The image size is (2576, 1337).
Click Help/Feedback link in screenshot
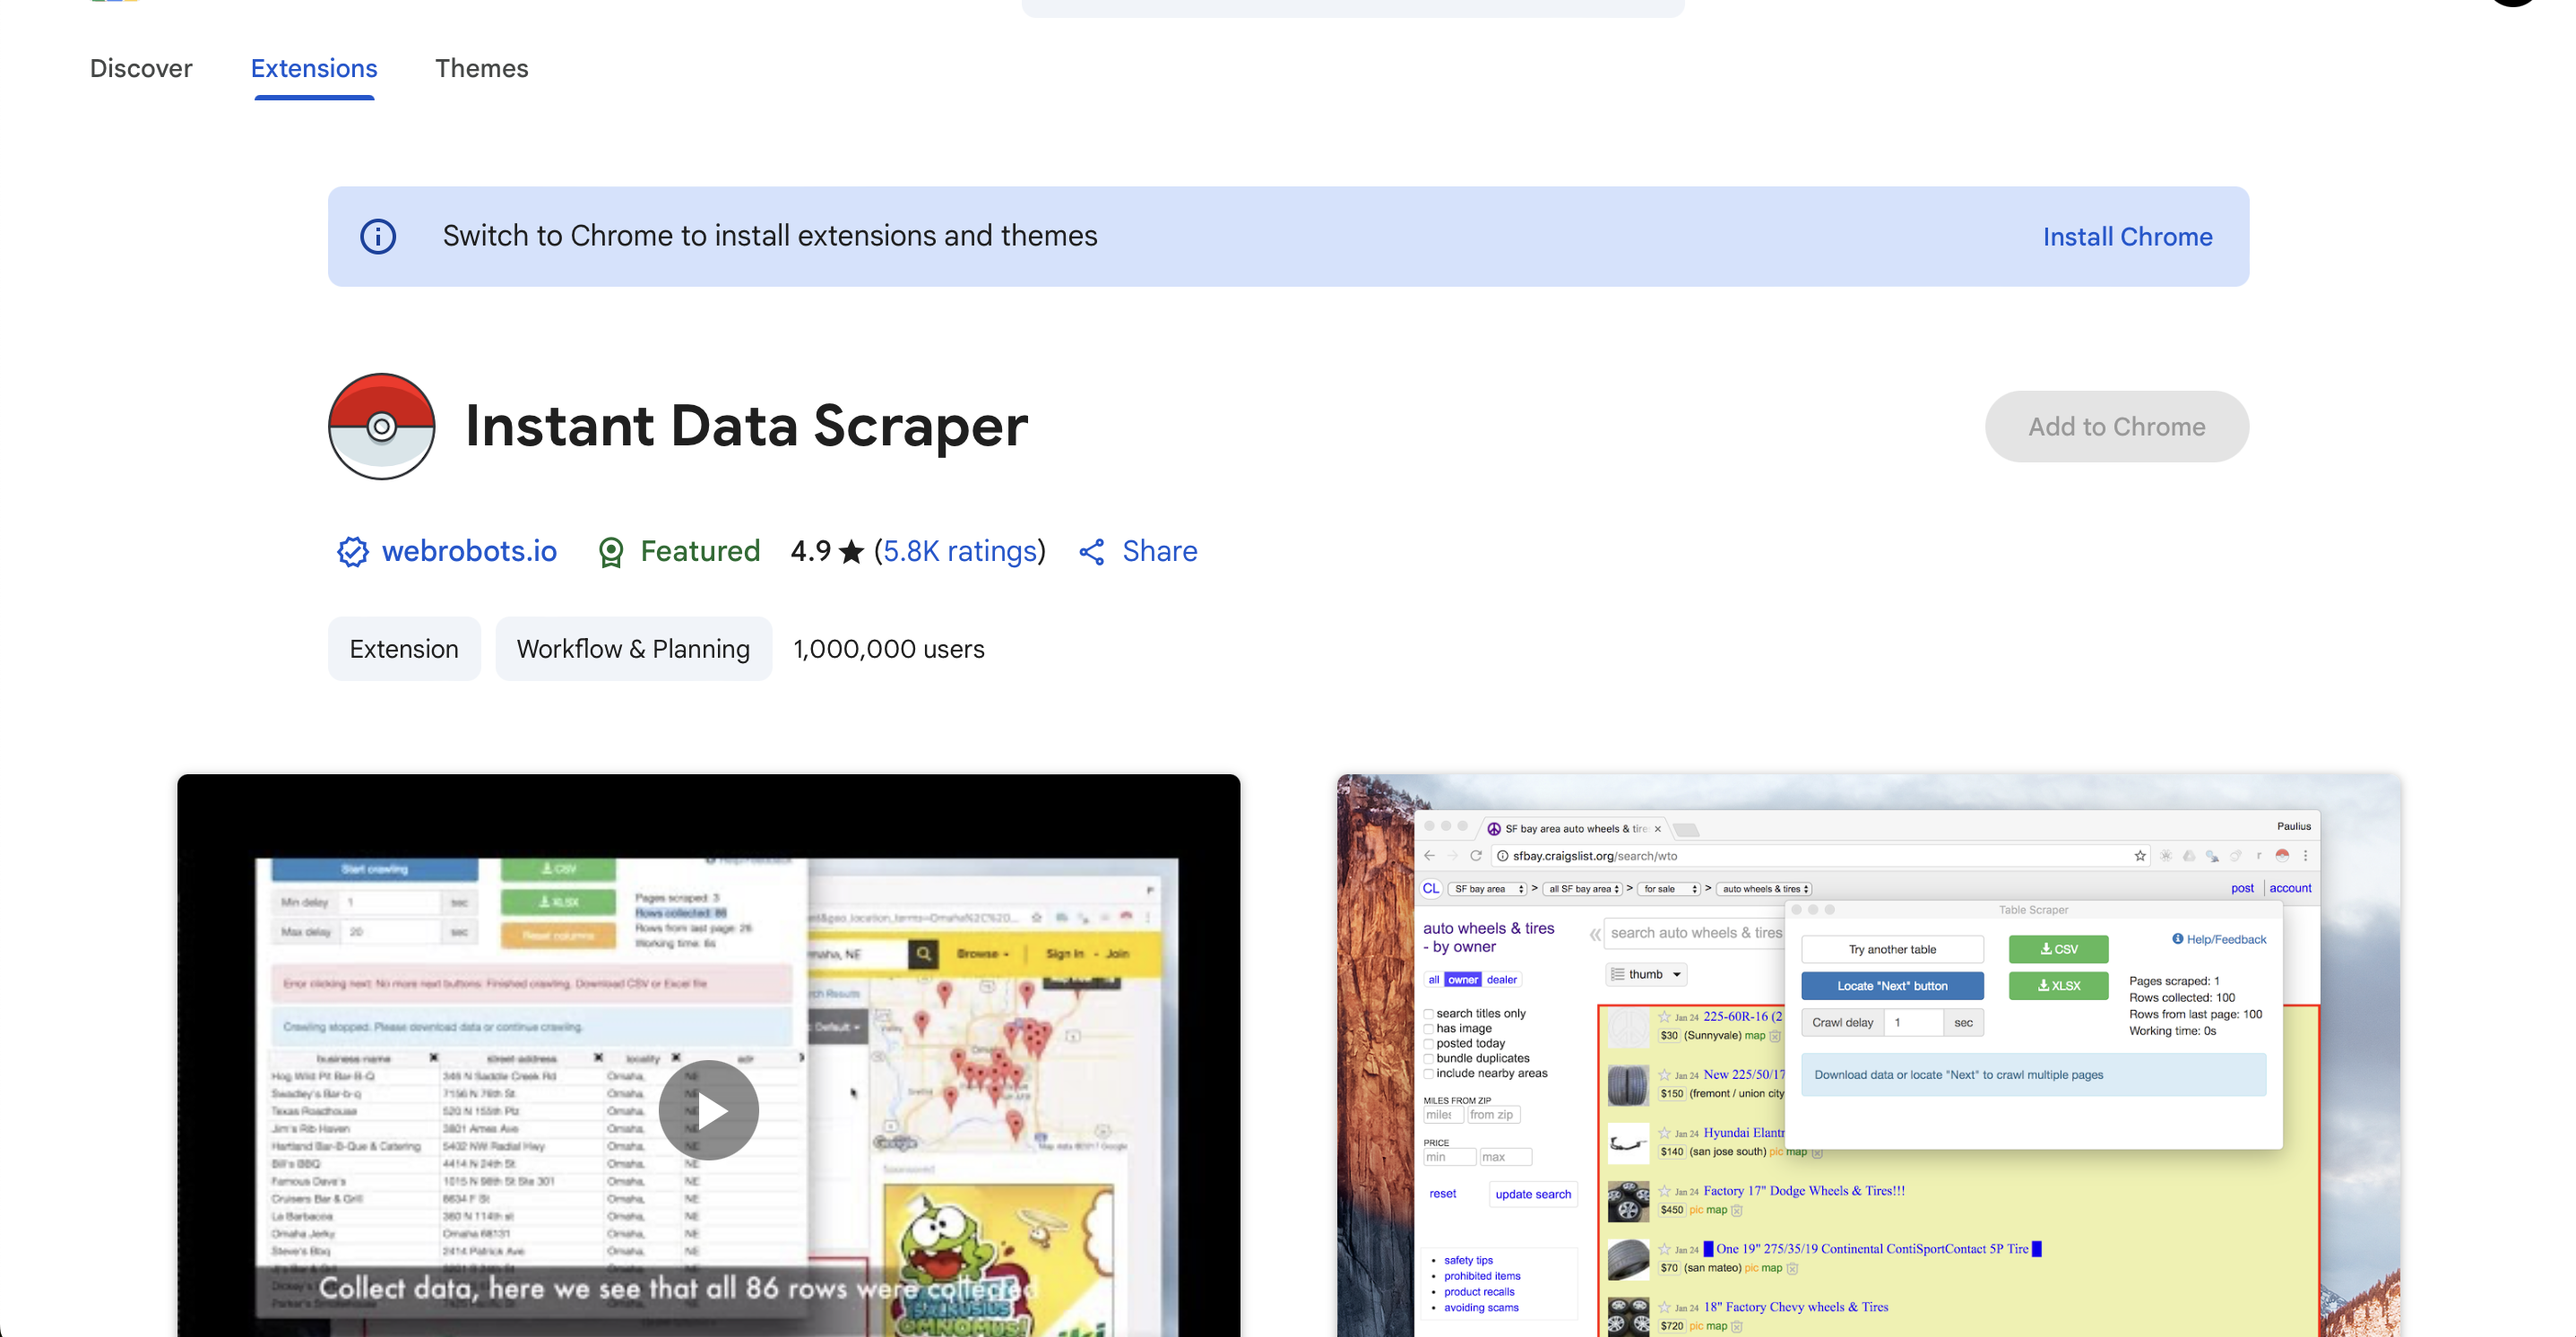coord(2218,939)
